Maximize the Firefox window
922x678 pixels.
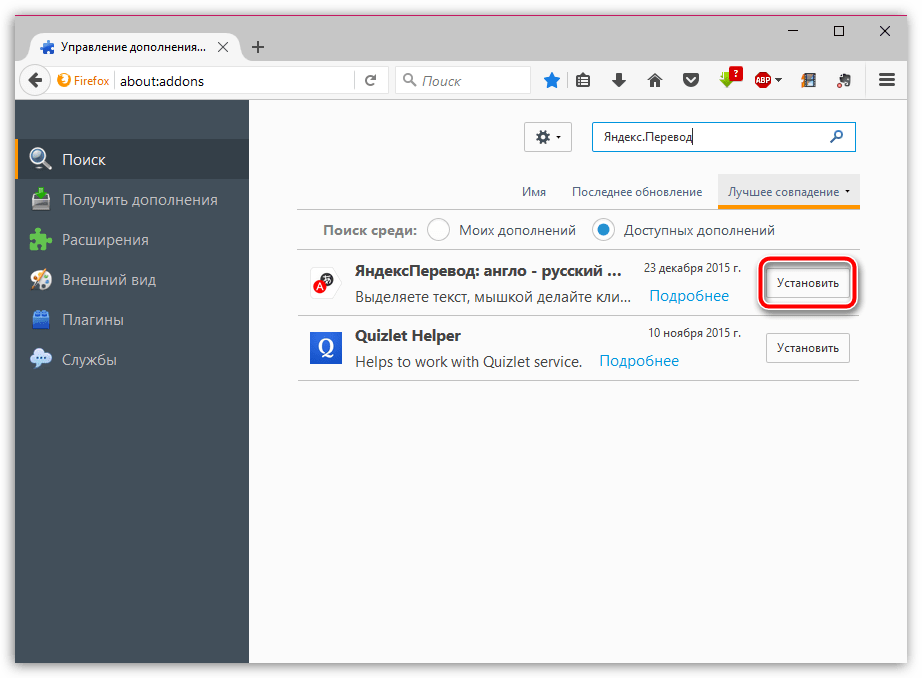[839, 31]
